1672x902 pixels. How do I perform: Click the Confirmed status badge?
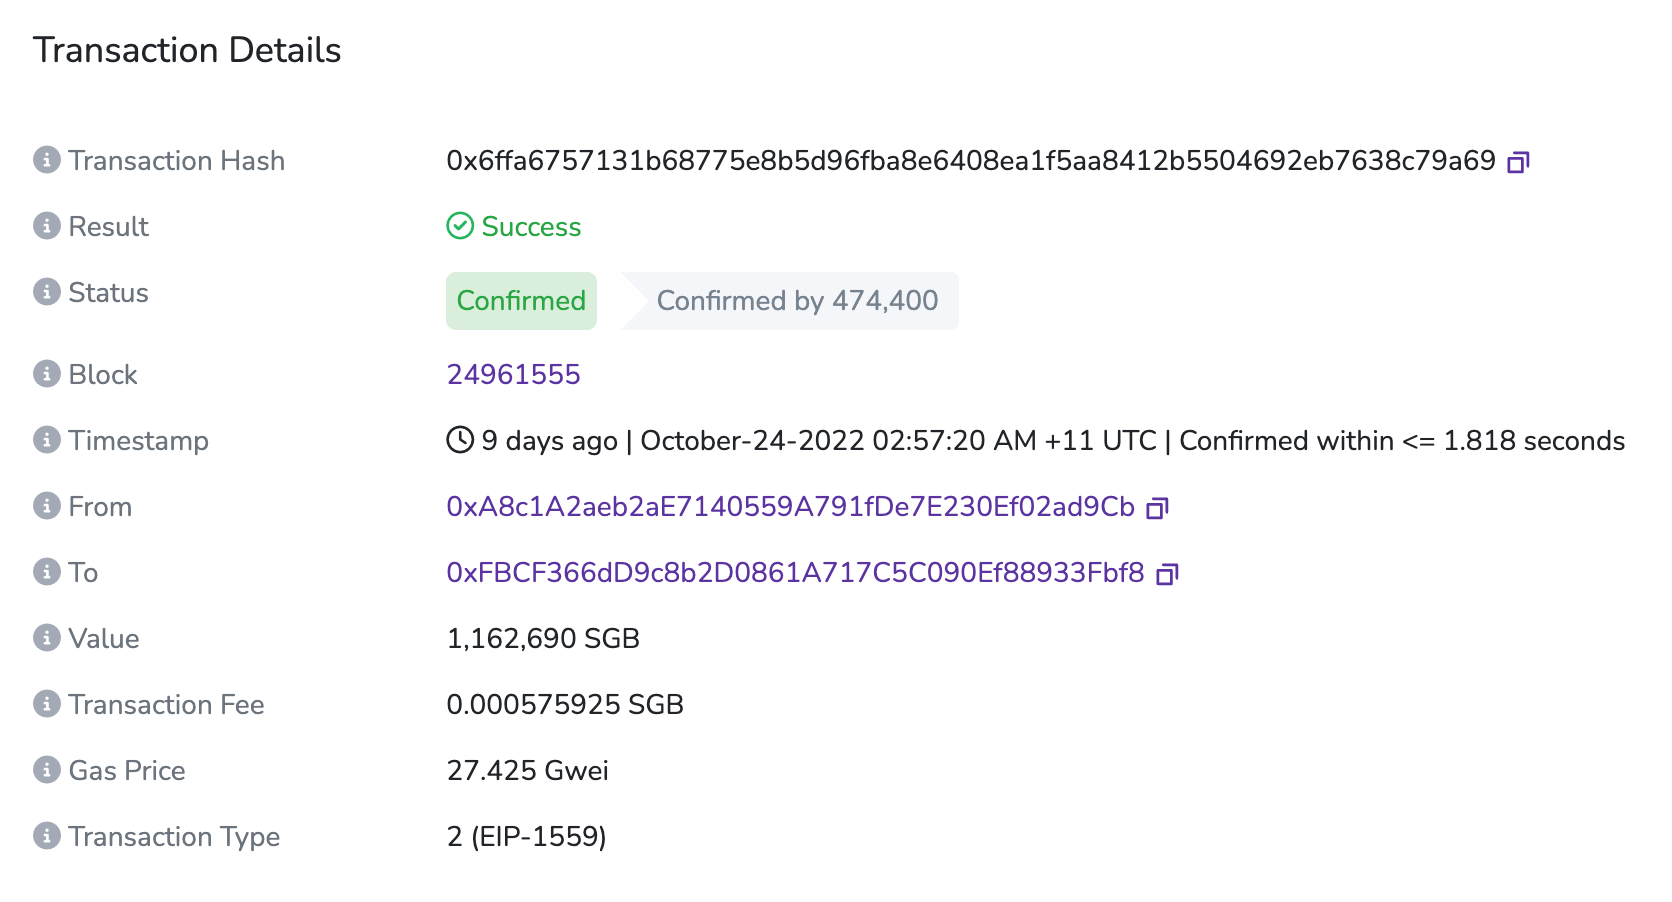(x=521, y=300)
